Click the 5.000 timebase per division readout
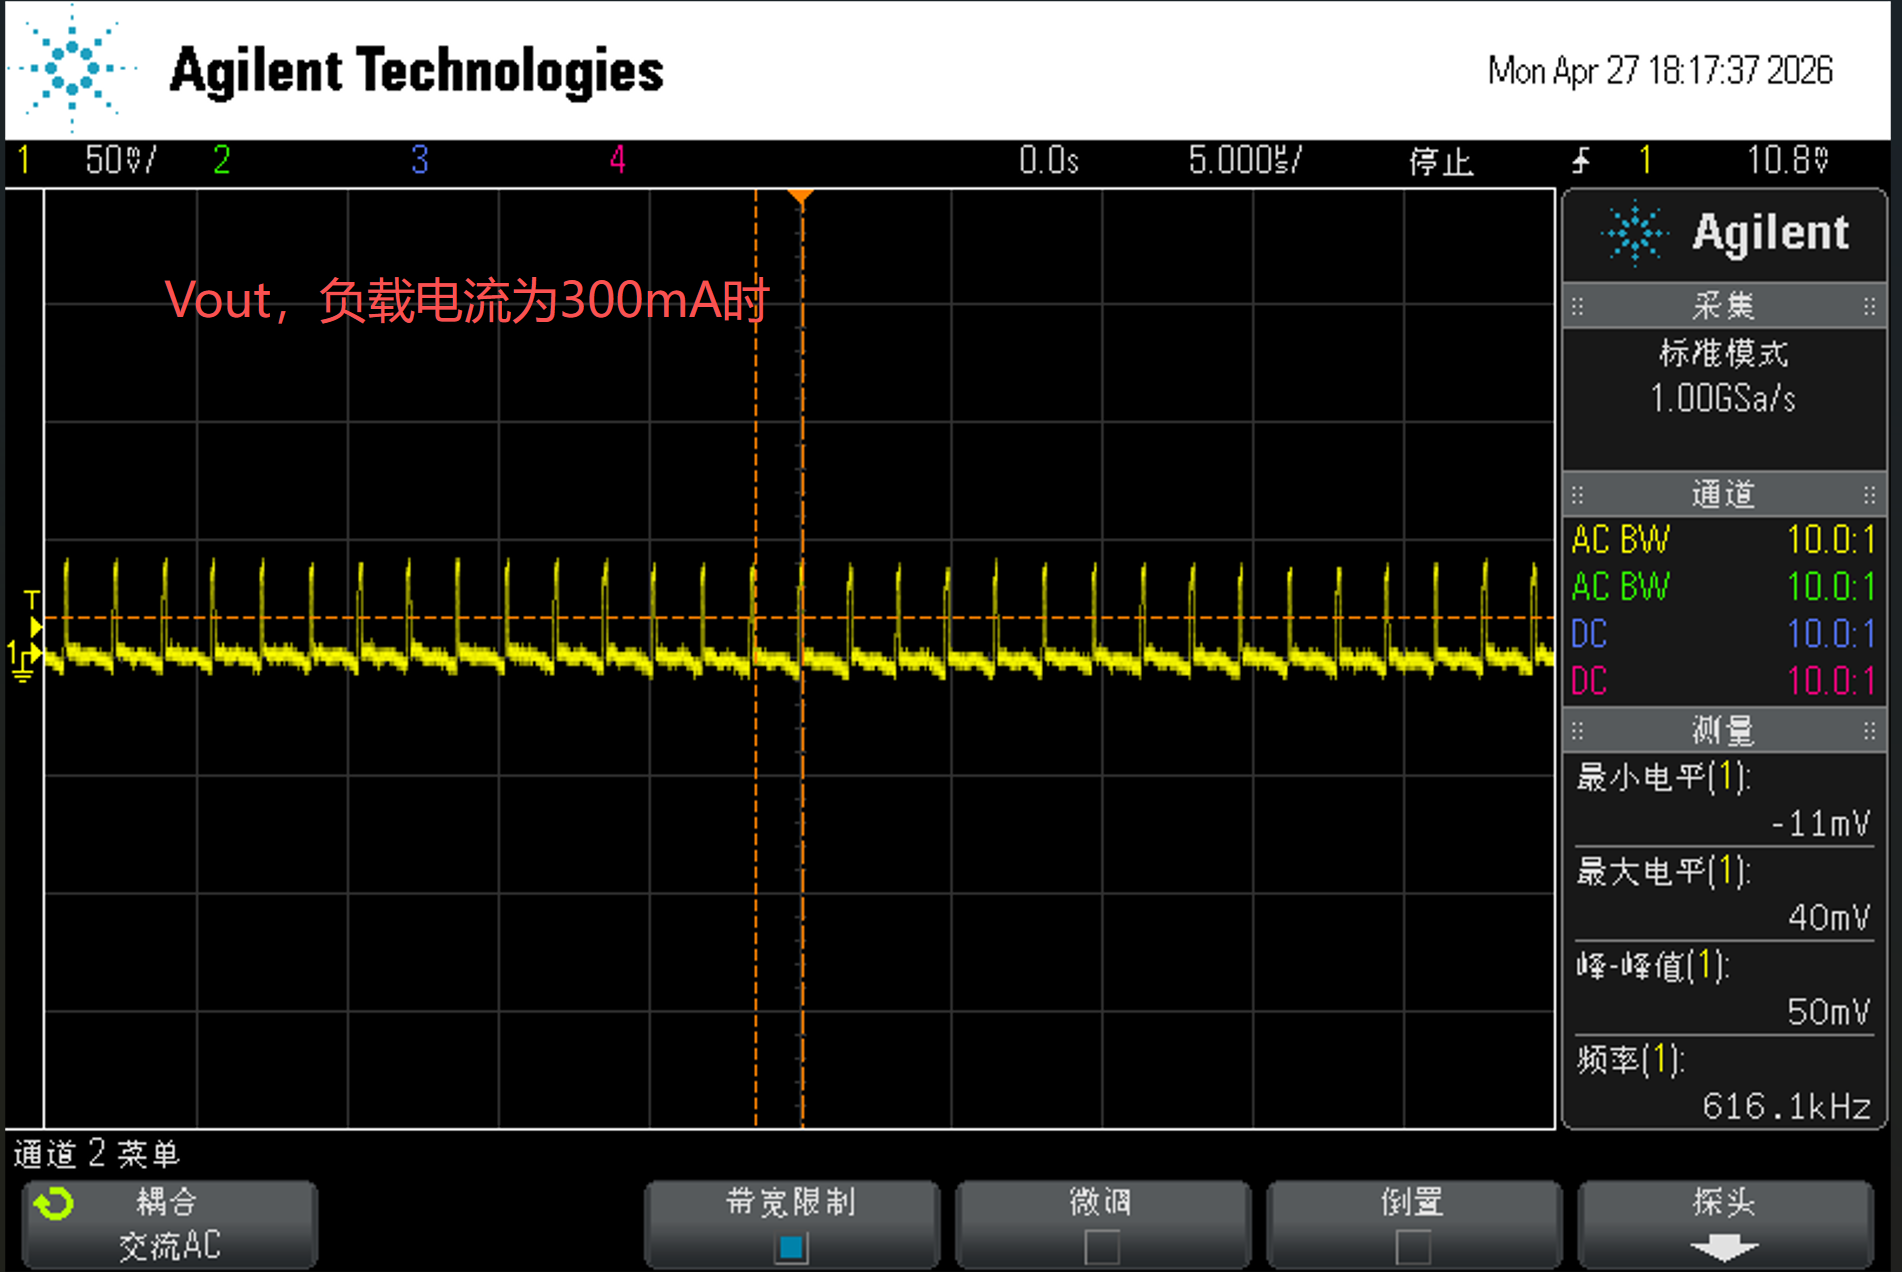The height and width of the screenshot is (1272, 1902). (1245, 160)
